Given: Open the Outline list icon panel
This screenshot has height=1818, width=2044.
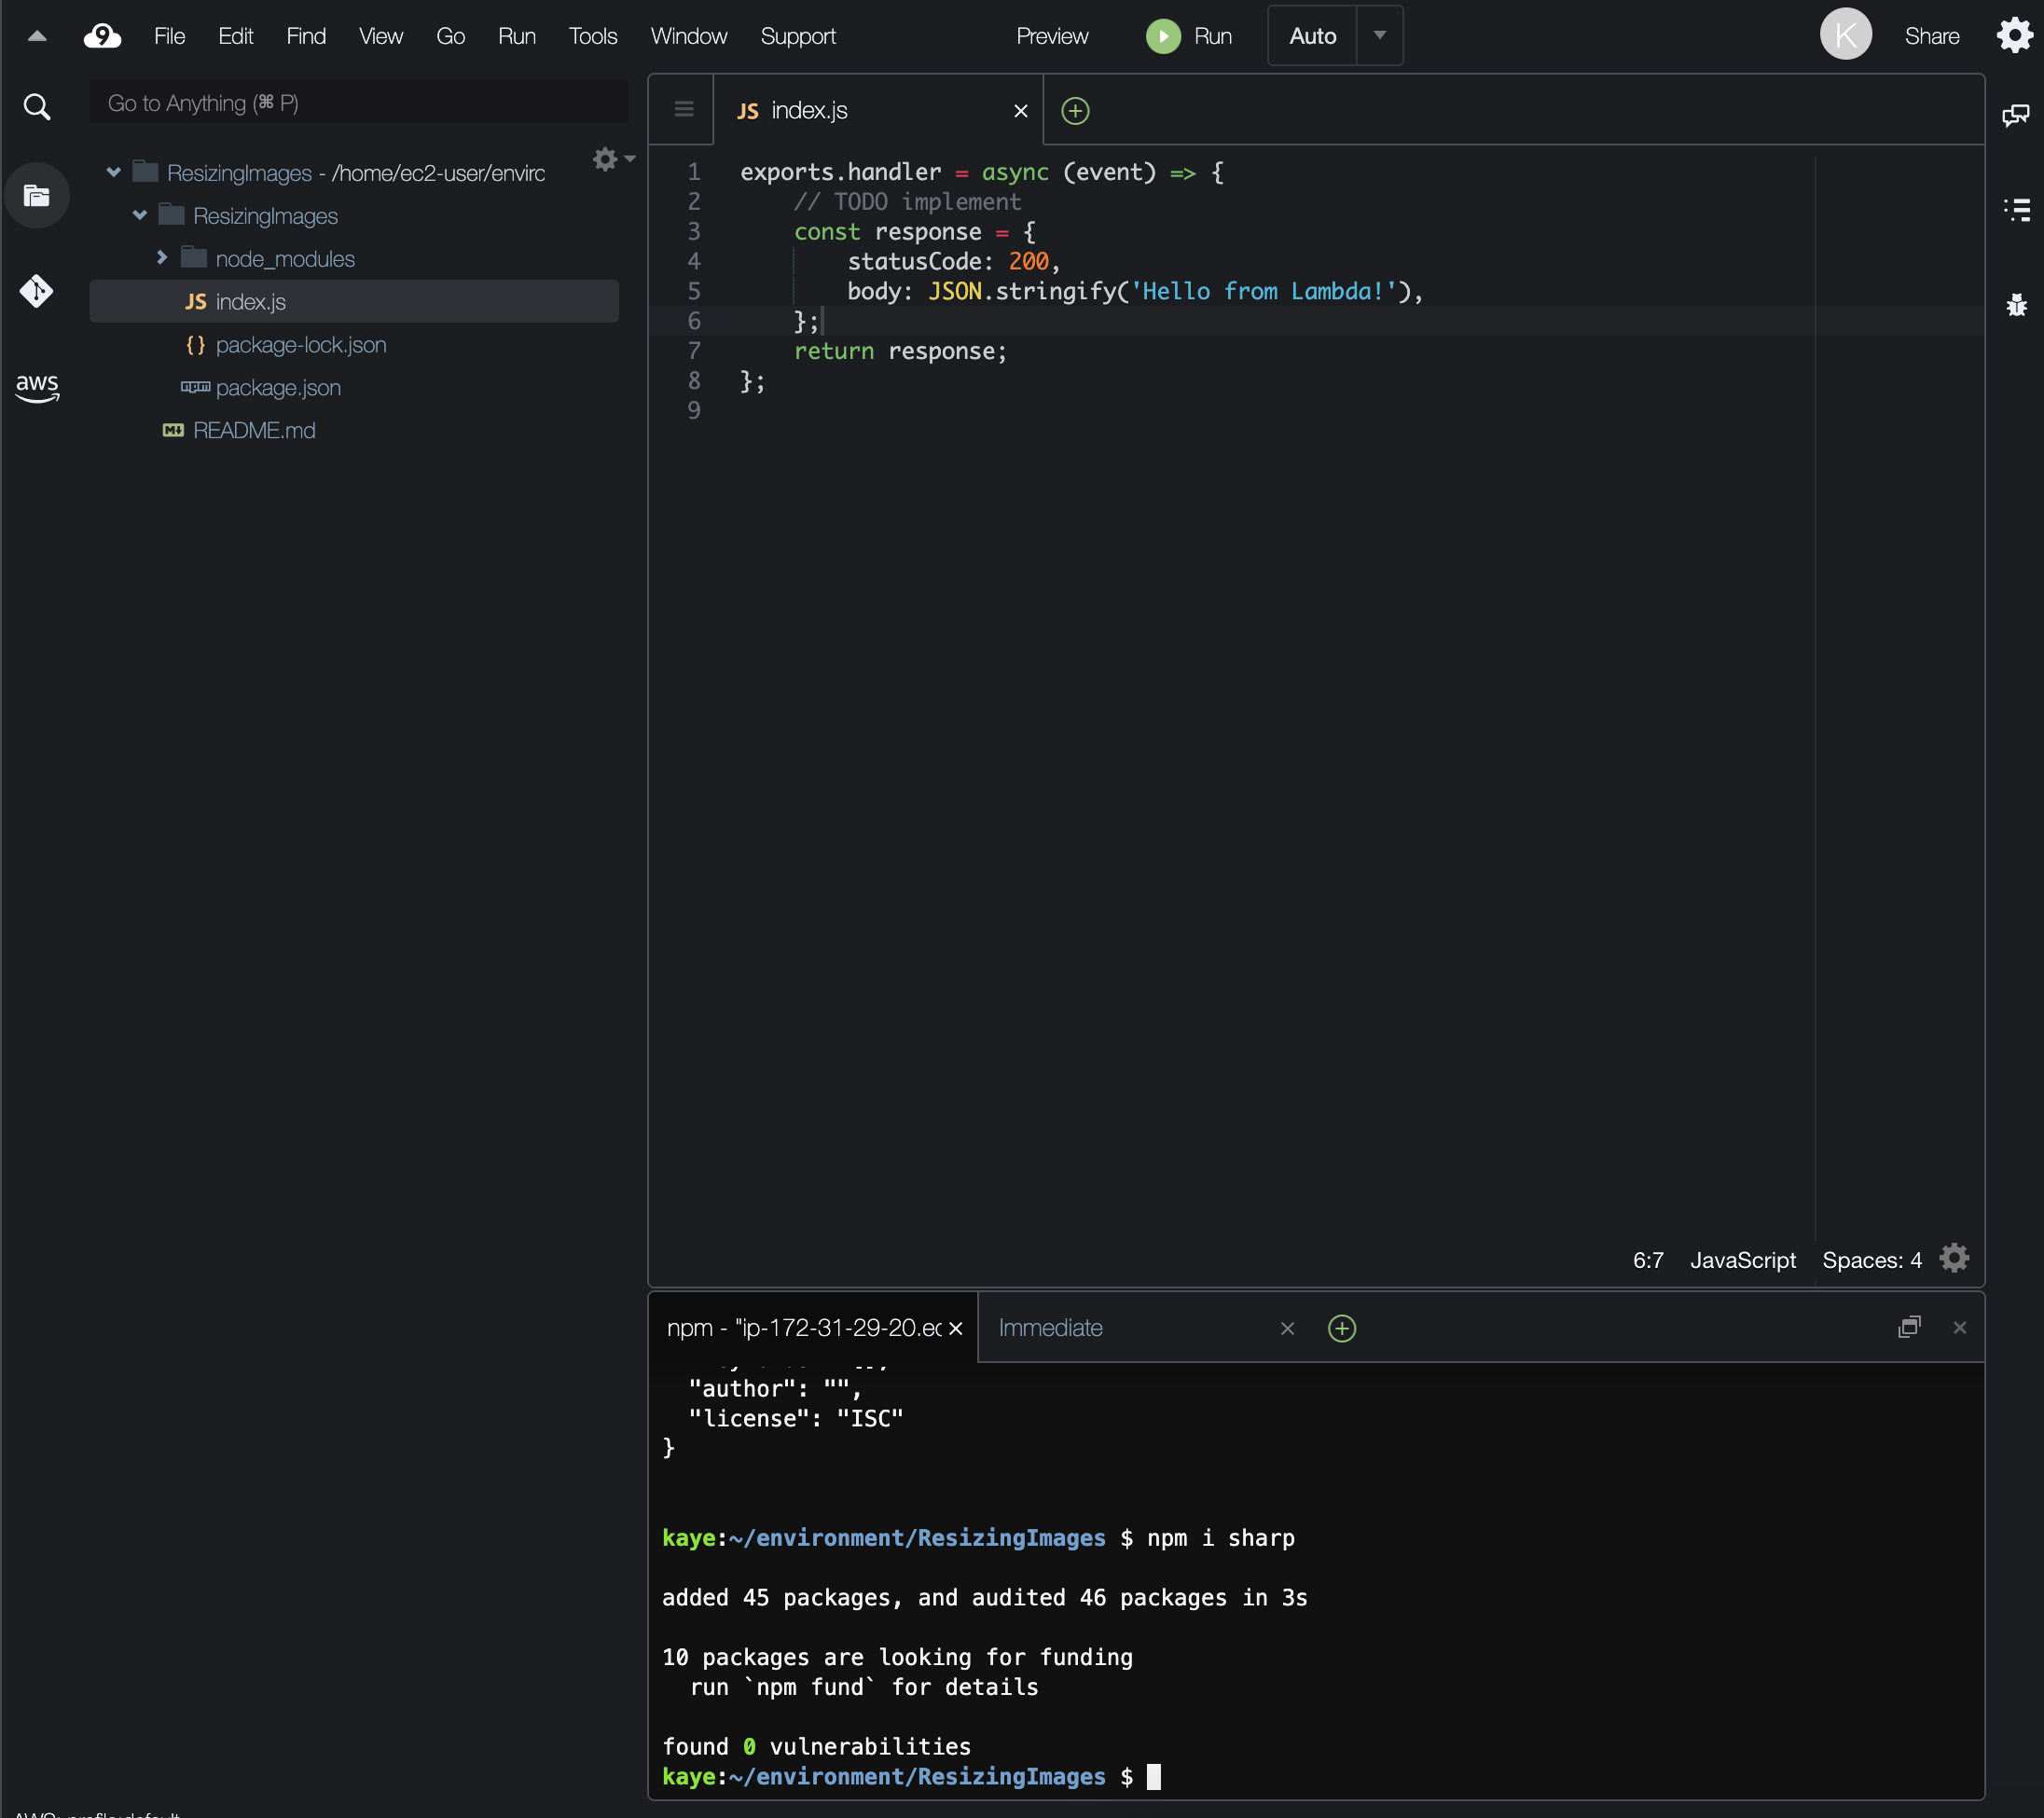Looking at the screenshot, I should click(x=2016, y=210).
